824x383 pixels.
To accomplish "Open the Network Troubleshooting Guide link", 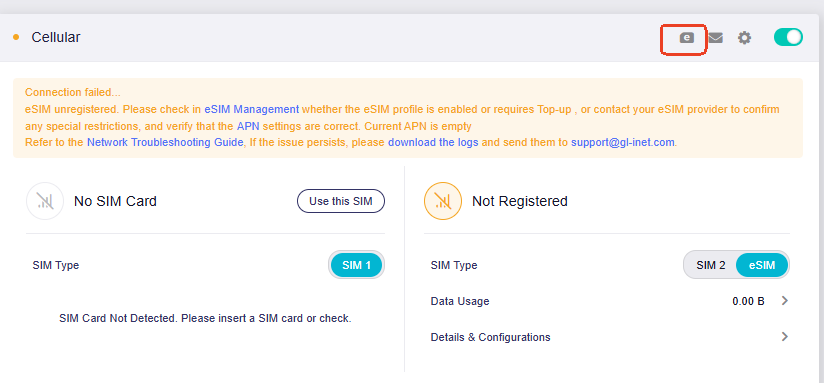I will (x=165, y=142).
